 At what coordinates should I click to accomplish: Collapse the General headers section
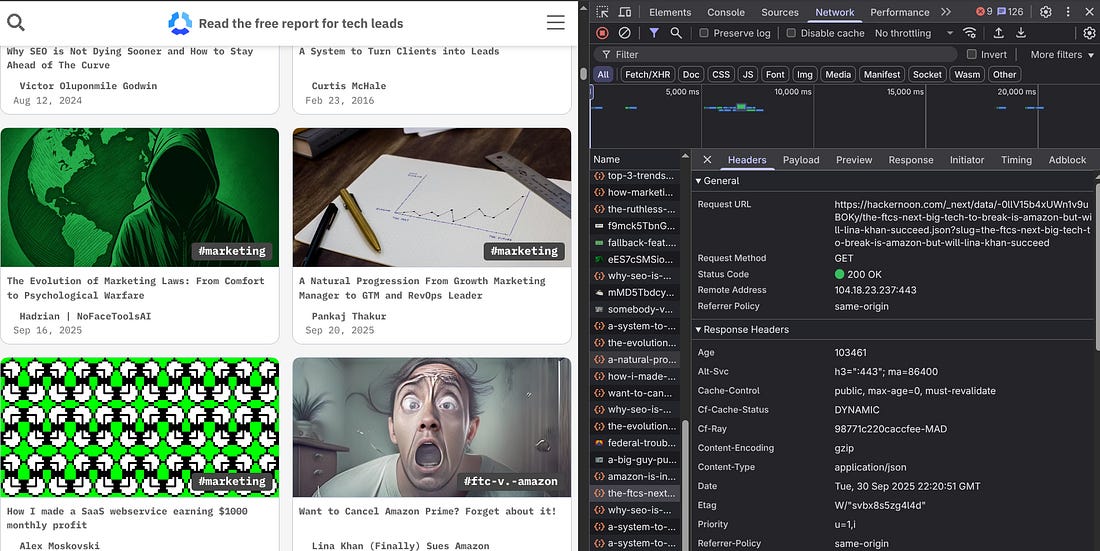pos(717,180)
